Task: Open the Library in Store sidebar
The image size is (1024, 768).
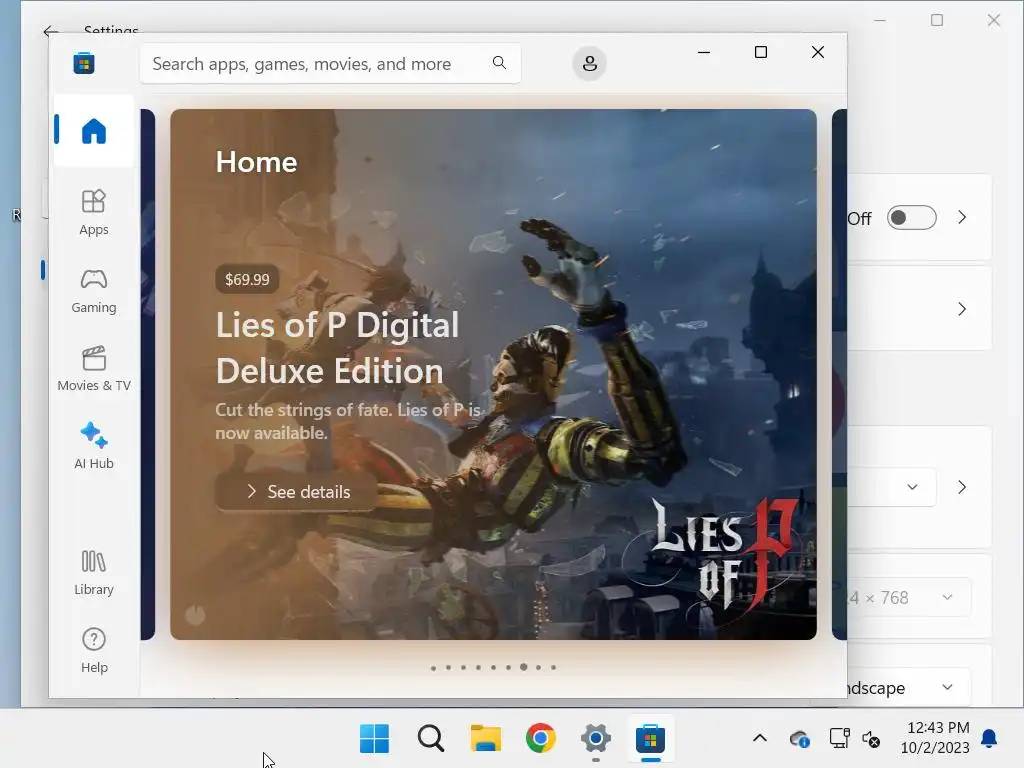Action: click(x=94, y=572)
